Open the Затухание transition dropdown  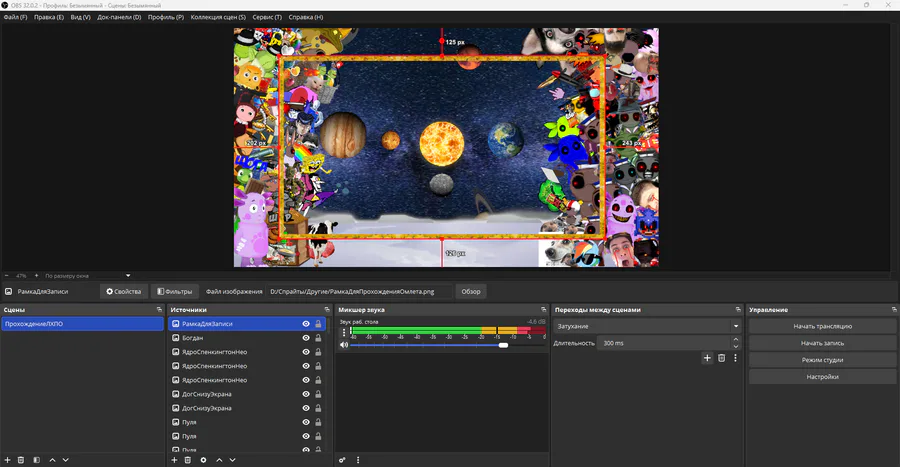coord(647,326)
